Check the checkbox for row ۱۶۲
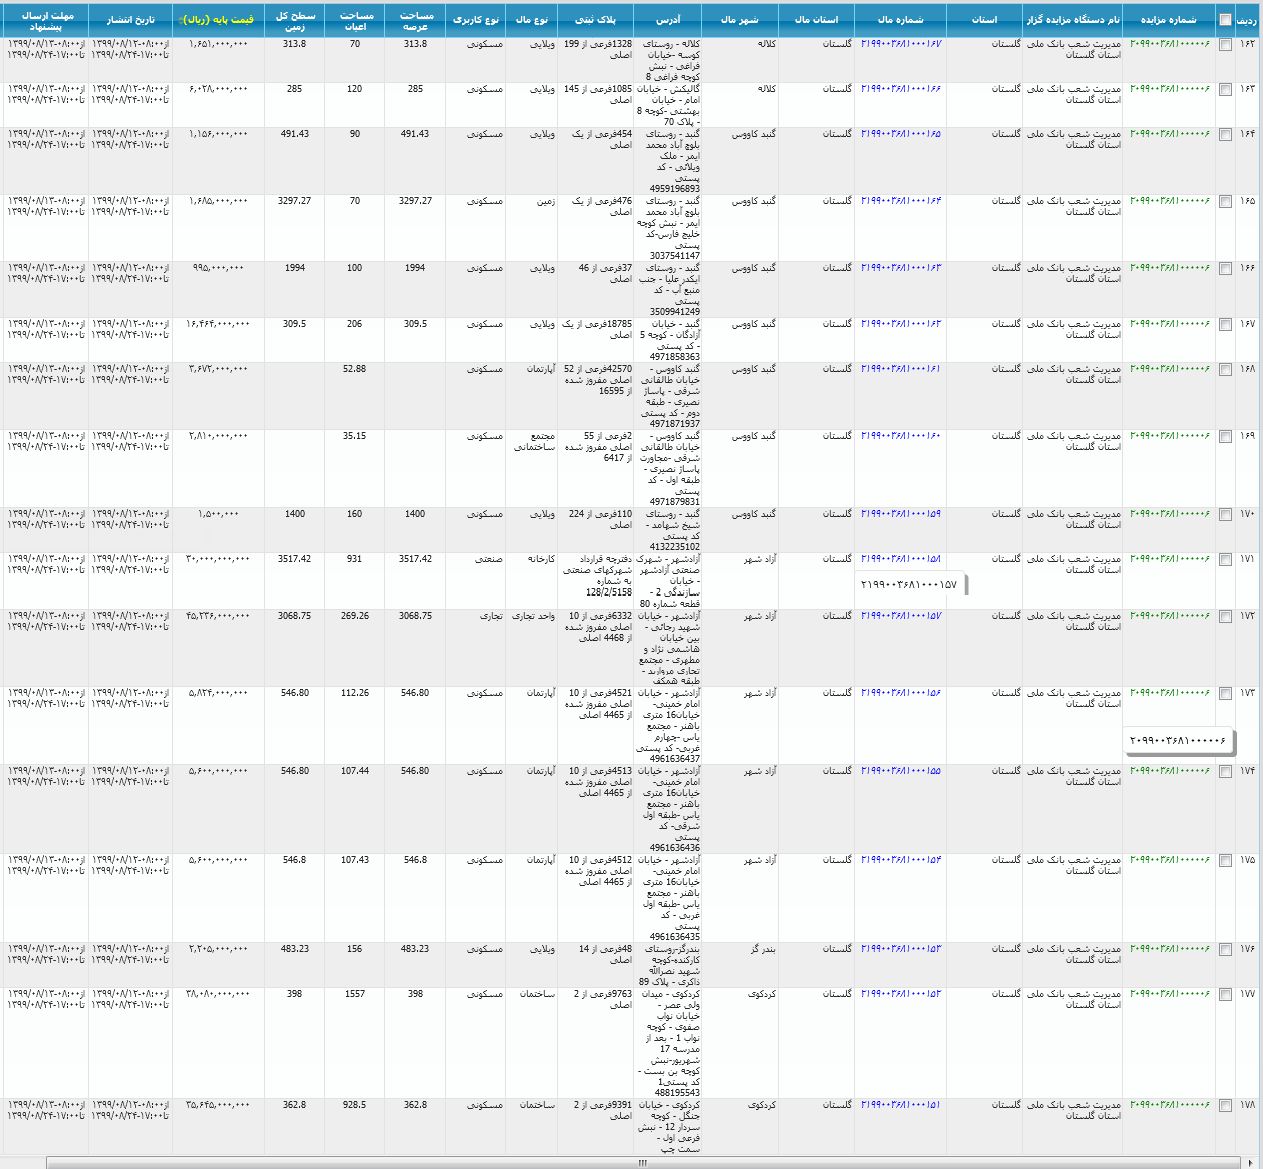The image size is (1263, 1169). 1226,45
